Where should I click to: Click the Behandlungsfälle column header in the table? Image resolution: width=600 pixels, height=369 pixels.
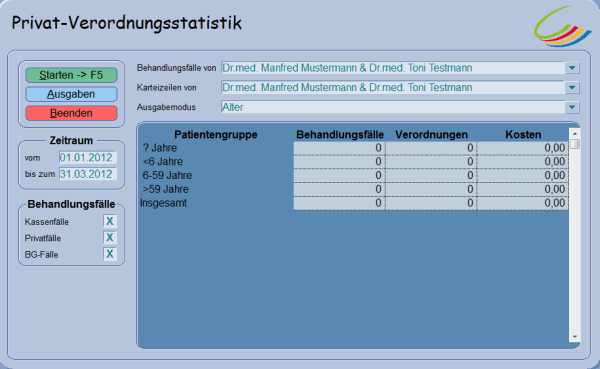340,135
